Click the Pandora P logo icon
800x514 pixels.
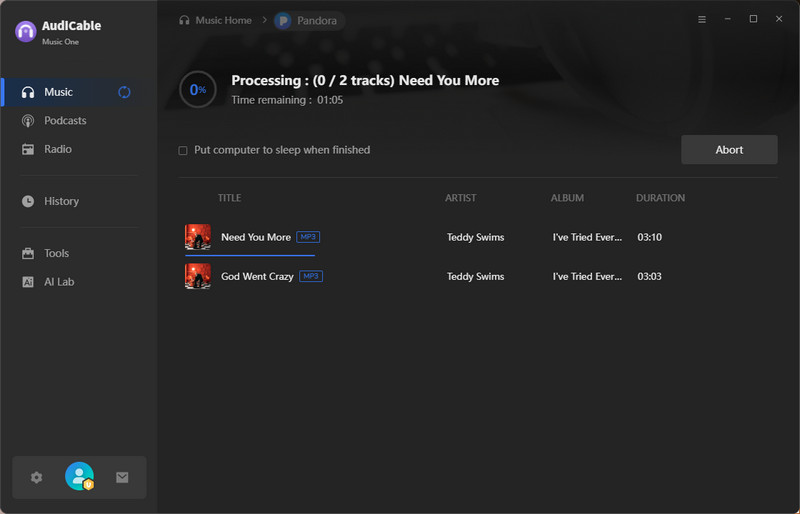click(x=283, y=21)
